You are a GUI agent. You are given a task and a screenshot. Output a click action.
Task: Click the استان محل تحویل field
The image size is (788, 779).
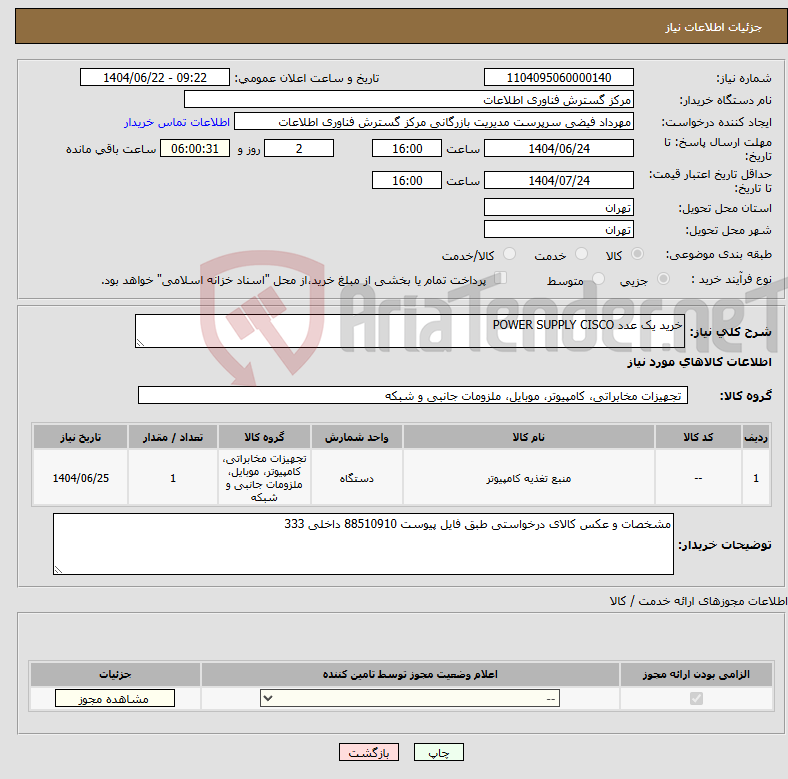pos(559,207)
